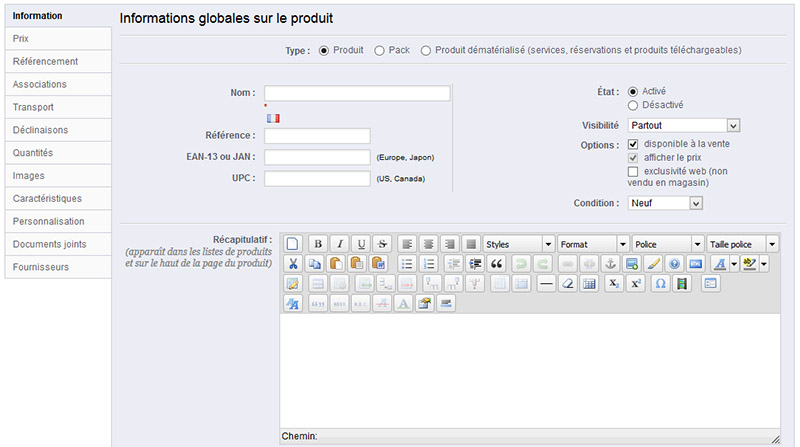Insert a horizontal rule line

[546, 284]
